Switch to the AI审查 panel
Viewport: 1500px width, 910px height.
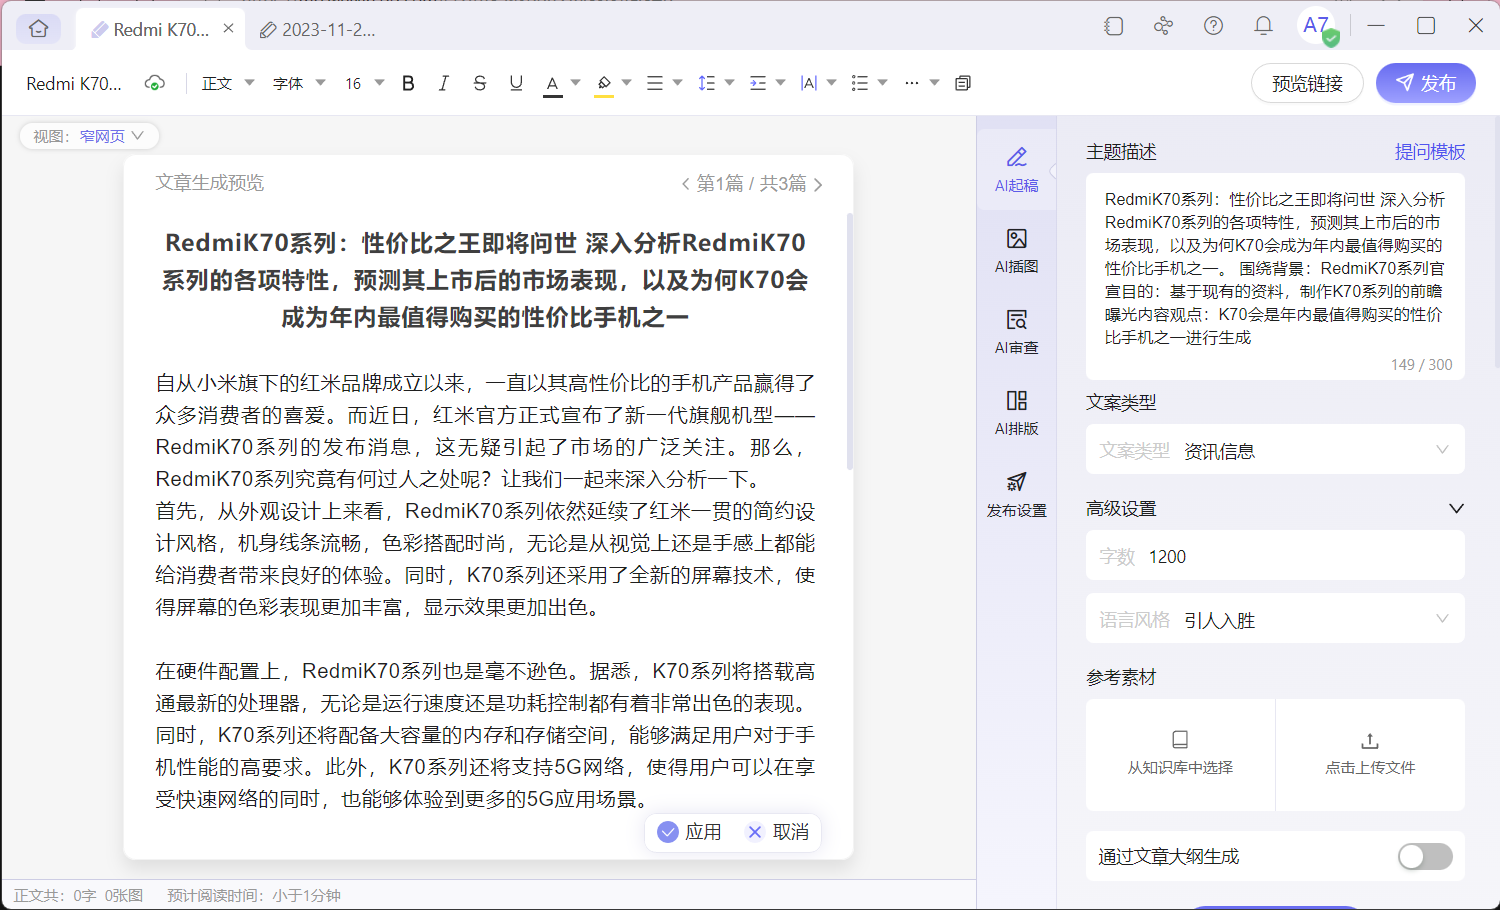point(1016,330)
